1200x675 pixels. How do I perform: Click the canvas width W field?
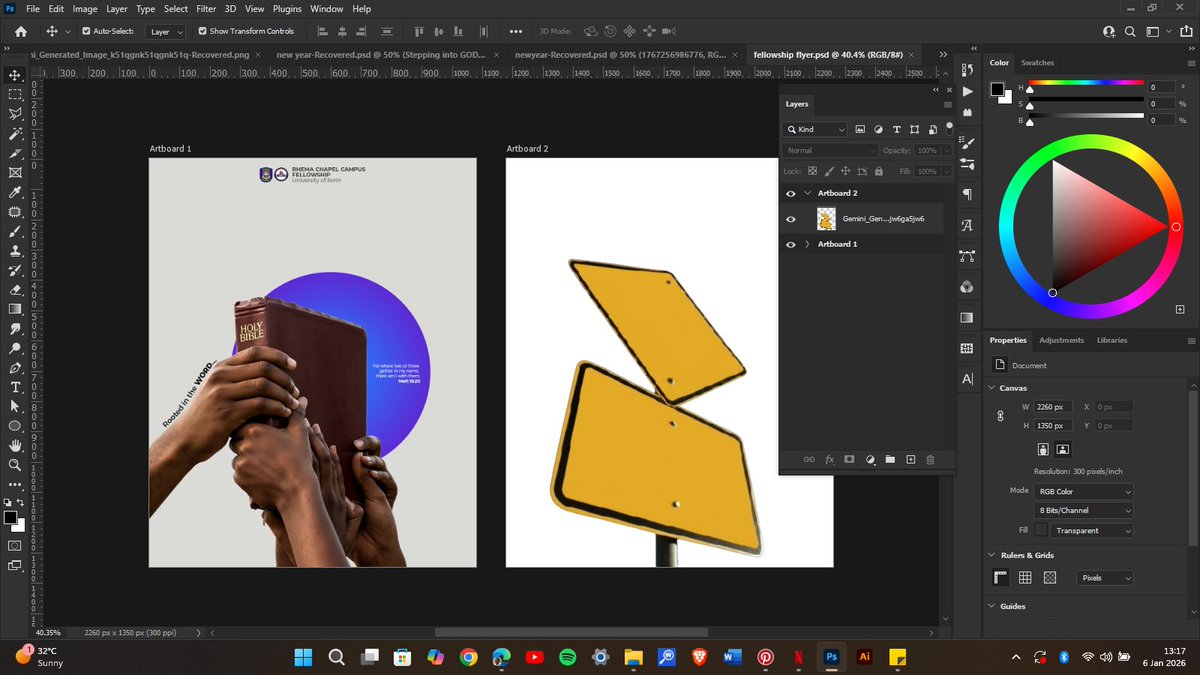click(x=1054, y=407)
